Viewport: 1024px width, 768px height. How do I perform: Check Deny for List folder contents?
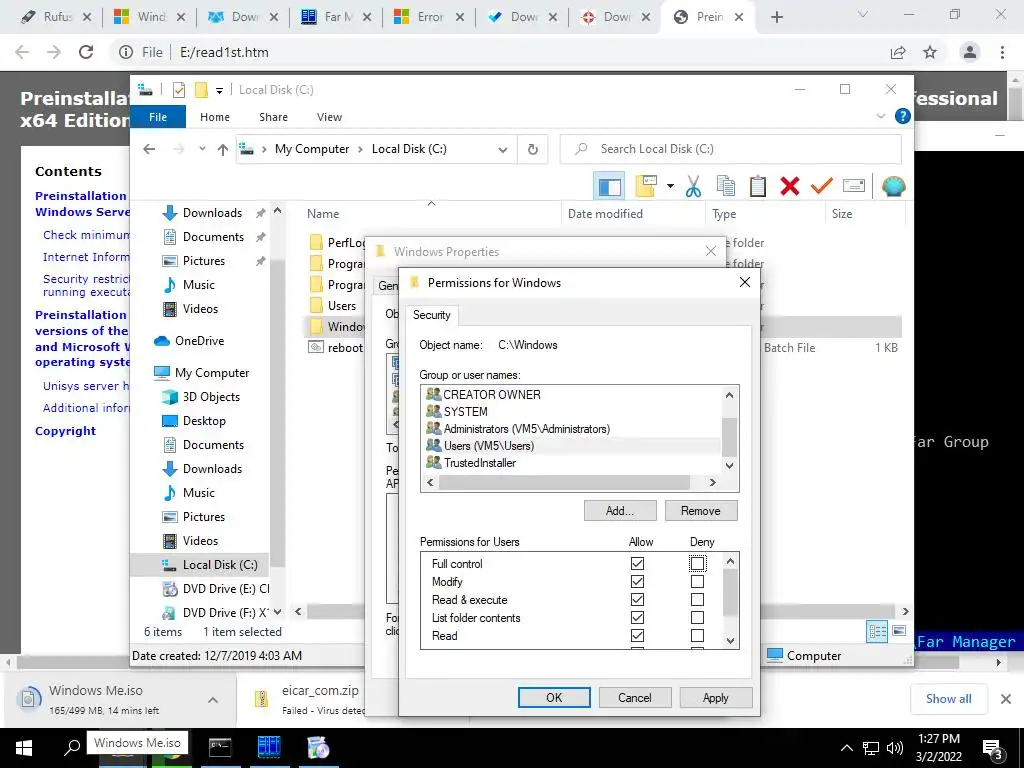tap(697, 617)
